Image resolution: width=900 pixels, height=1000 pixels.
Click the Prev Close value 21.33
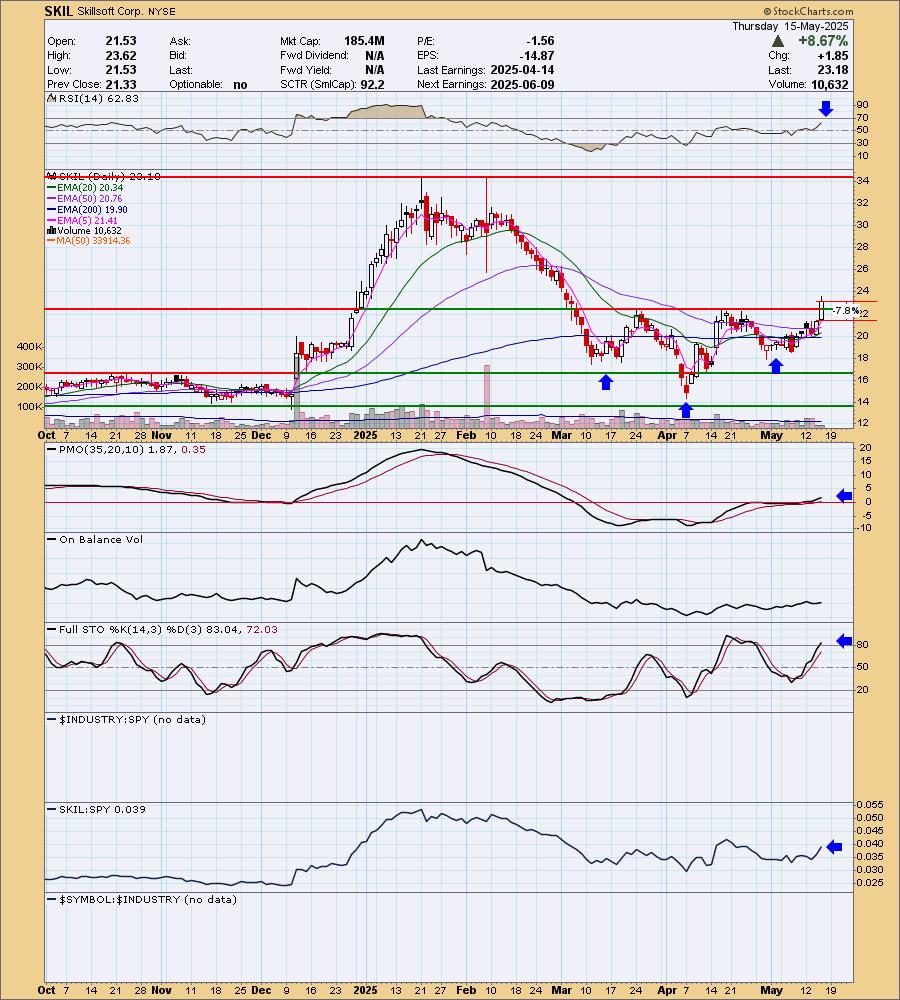(121, 84)
